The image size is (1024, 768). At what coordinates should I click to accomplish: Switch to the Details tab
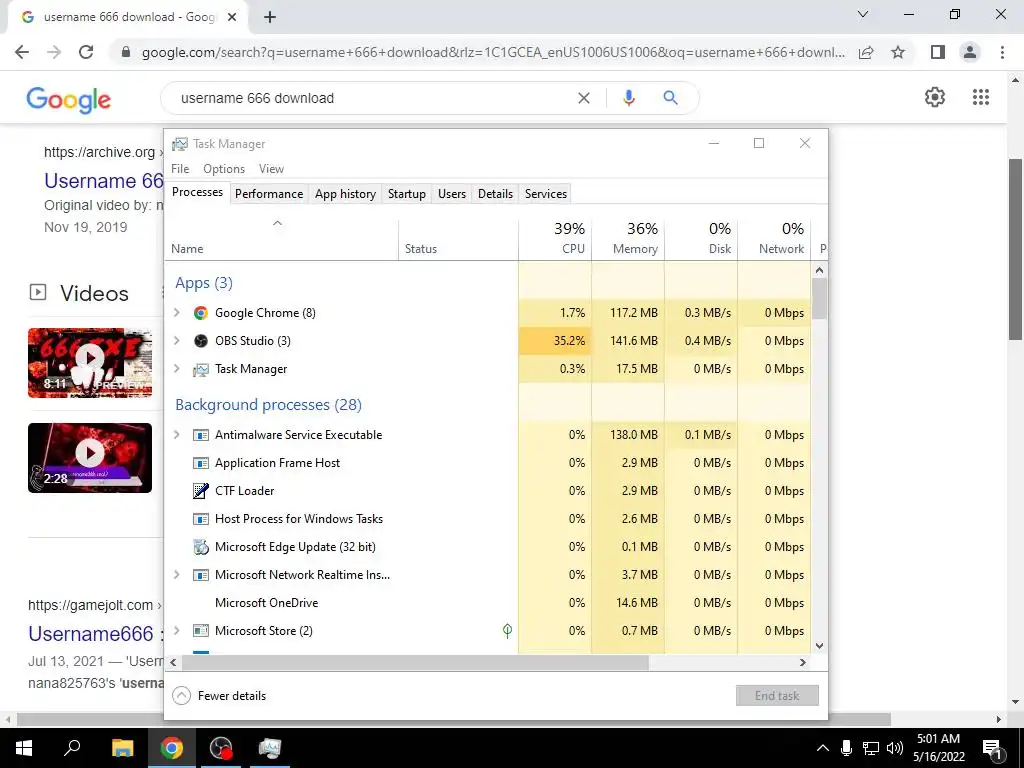point(496,194)
